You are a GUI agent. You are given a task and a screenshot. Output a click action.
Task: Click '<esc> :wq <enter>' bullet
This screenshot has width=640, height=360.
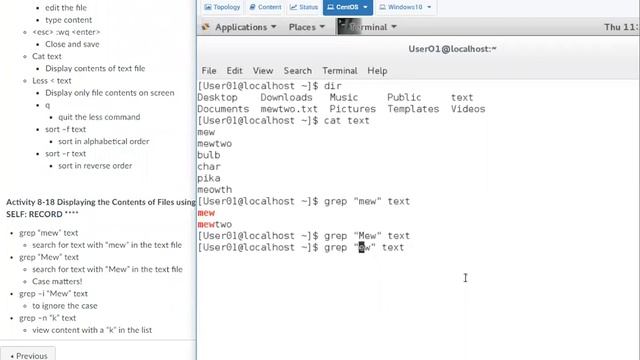pos(66,32)
